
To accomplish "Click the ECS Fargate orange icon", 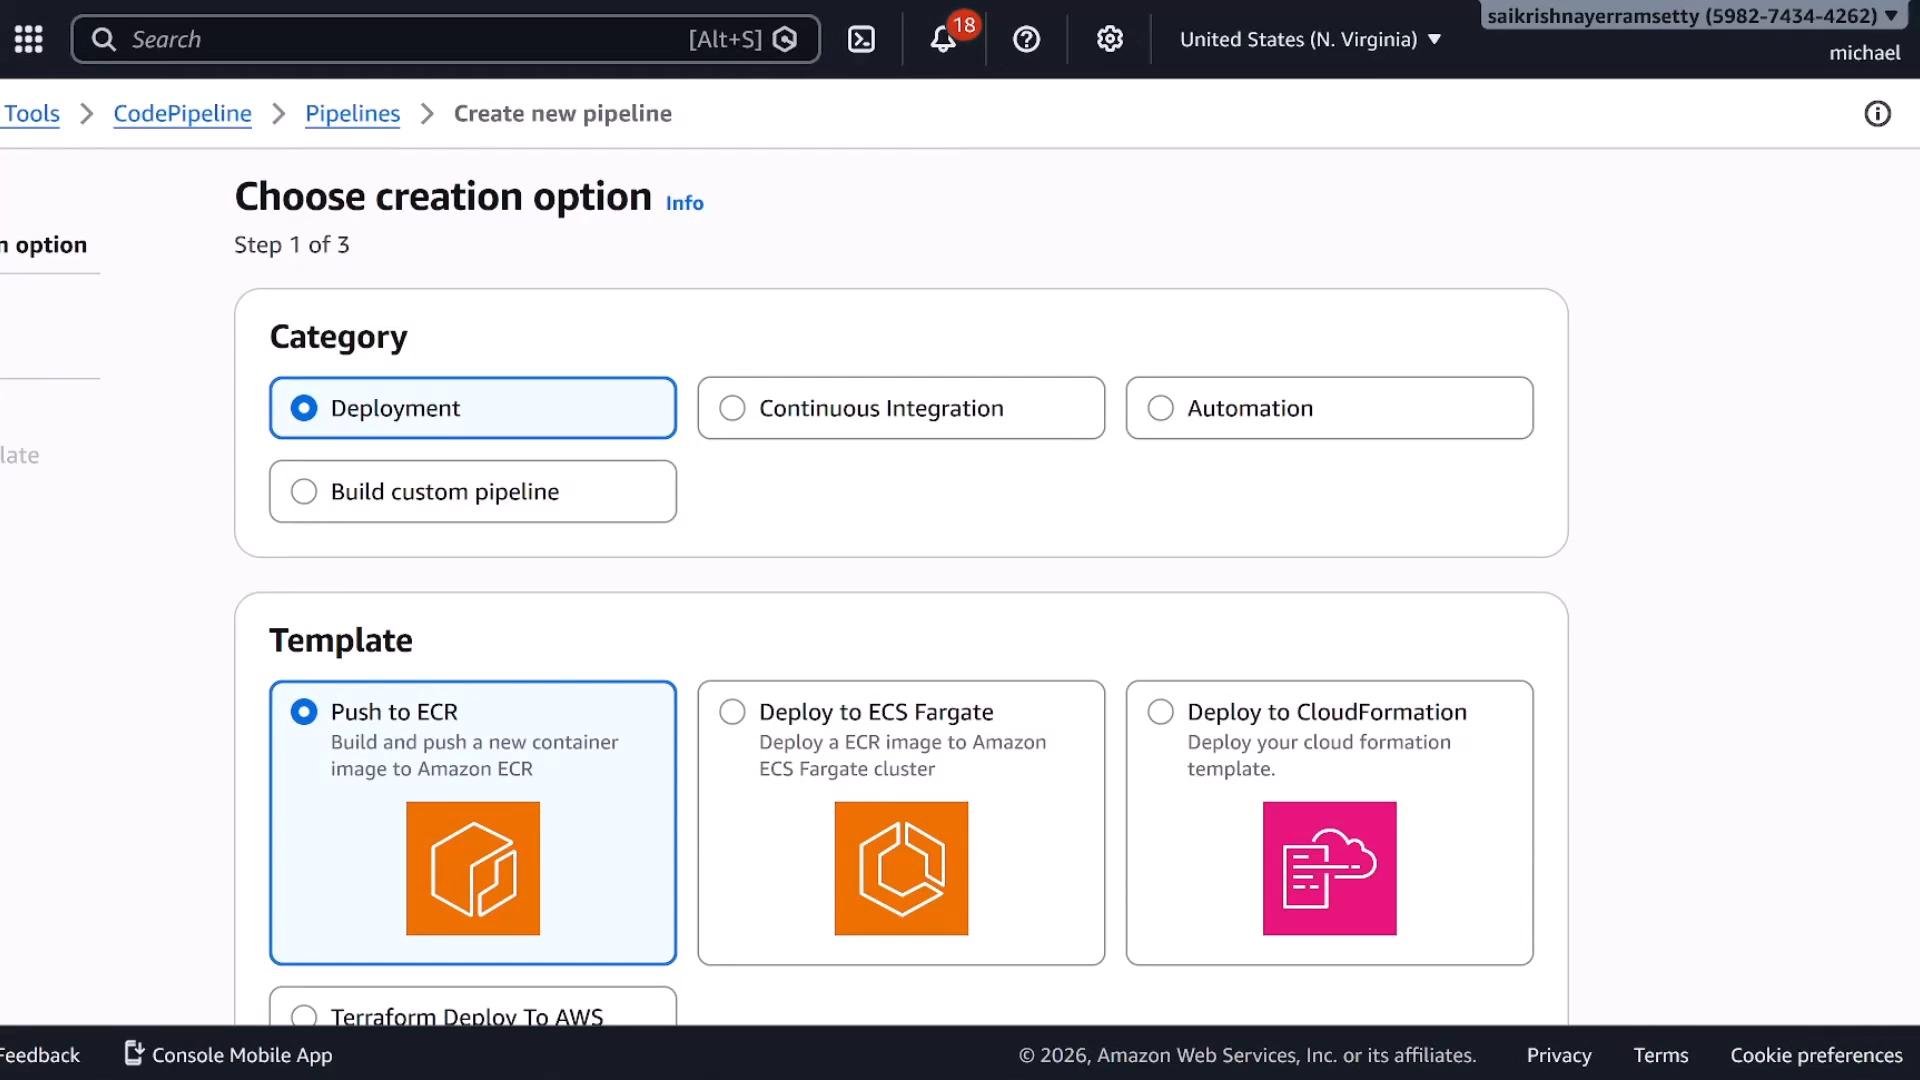I will [x=901, y=868].
